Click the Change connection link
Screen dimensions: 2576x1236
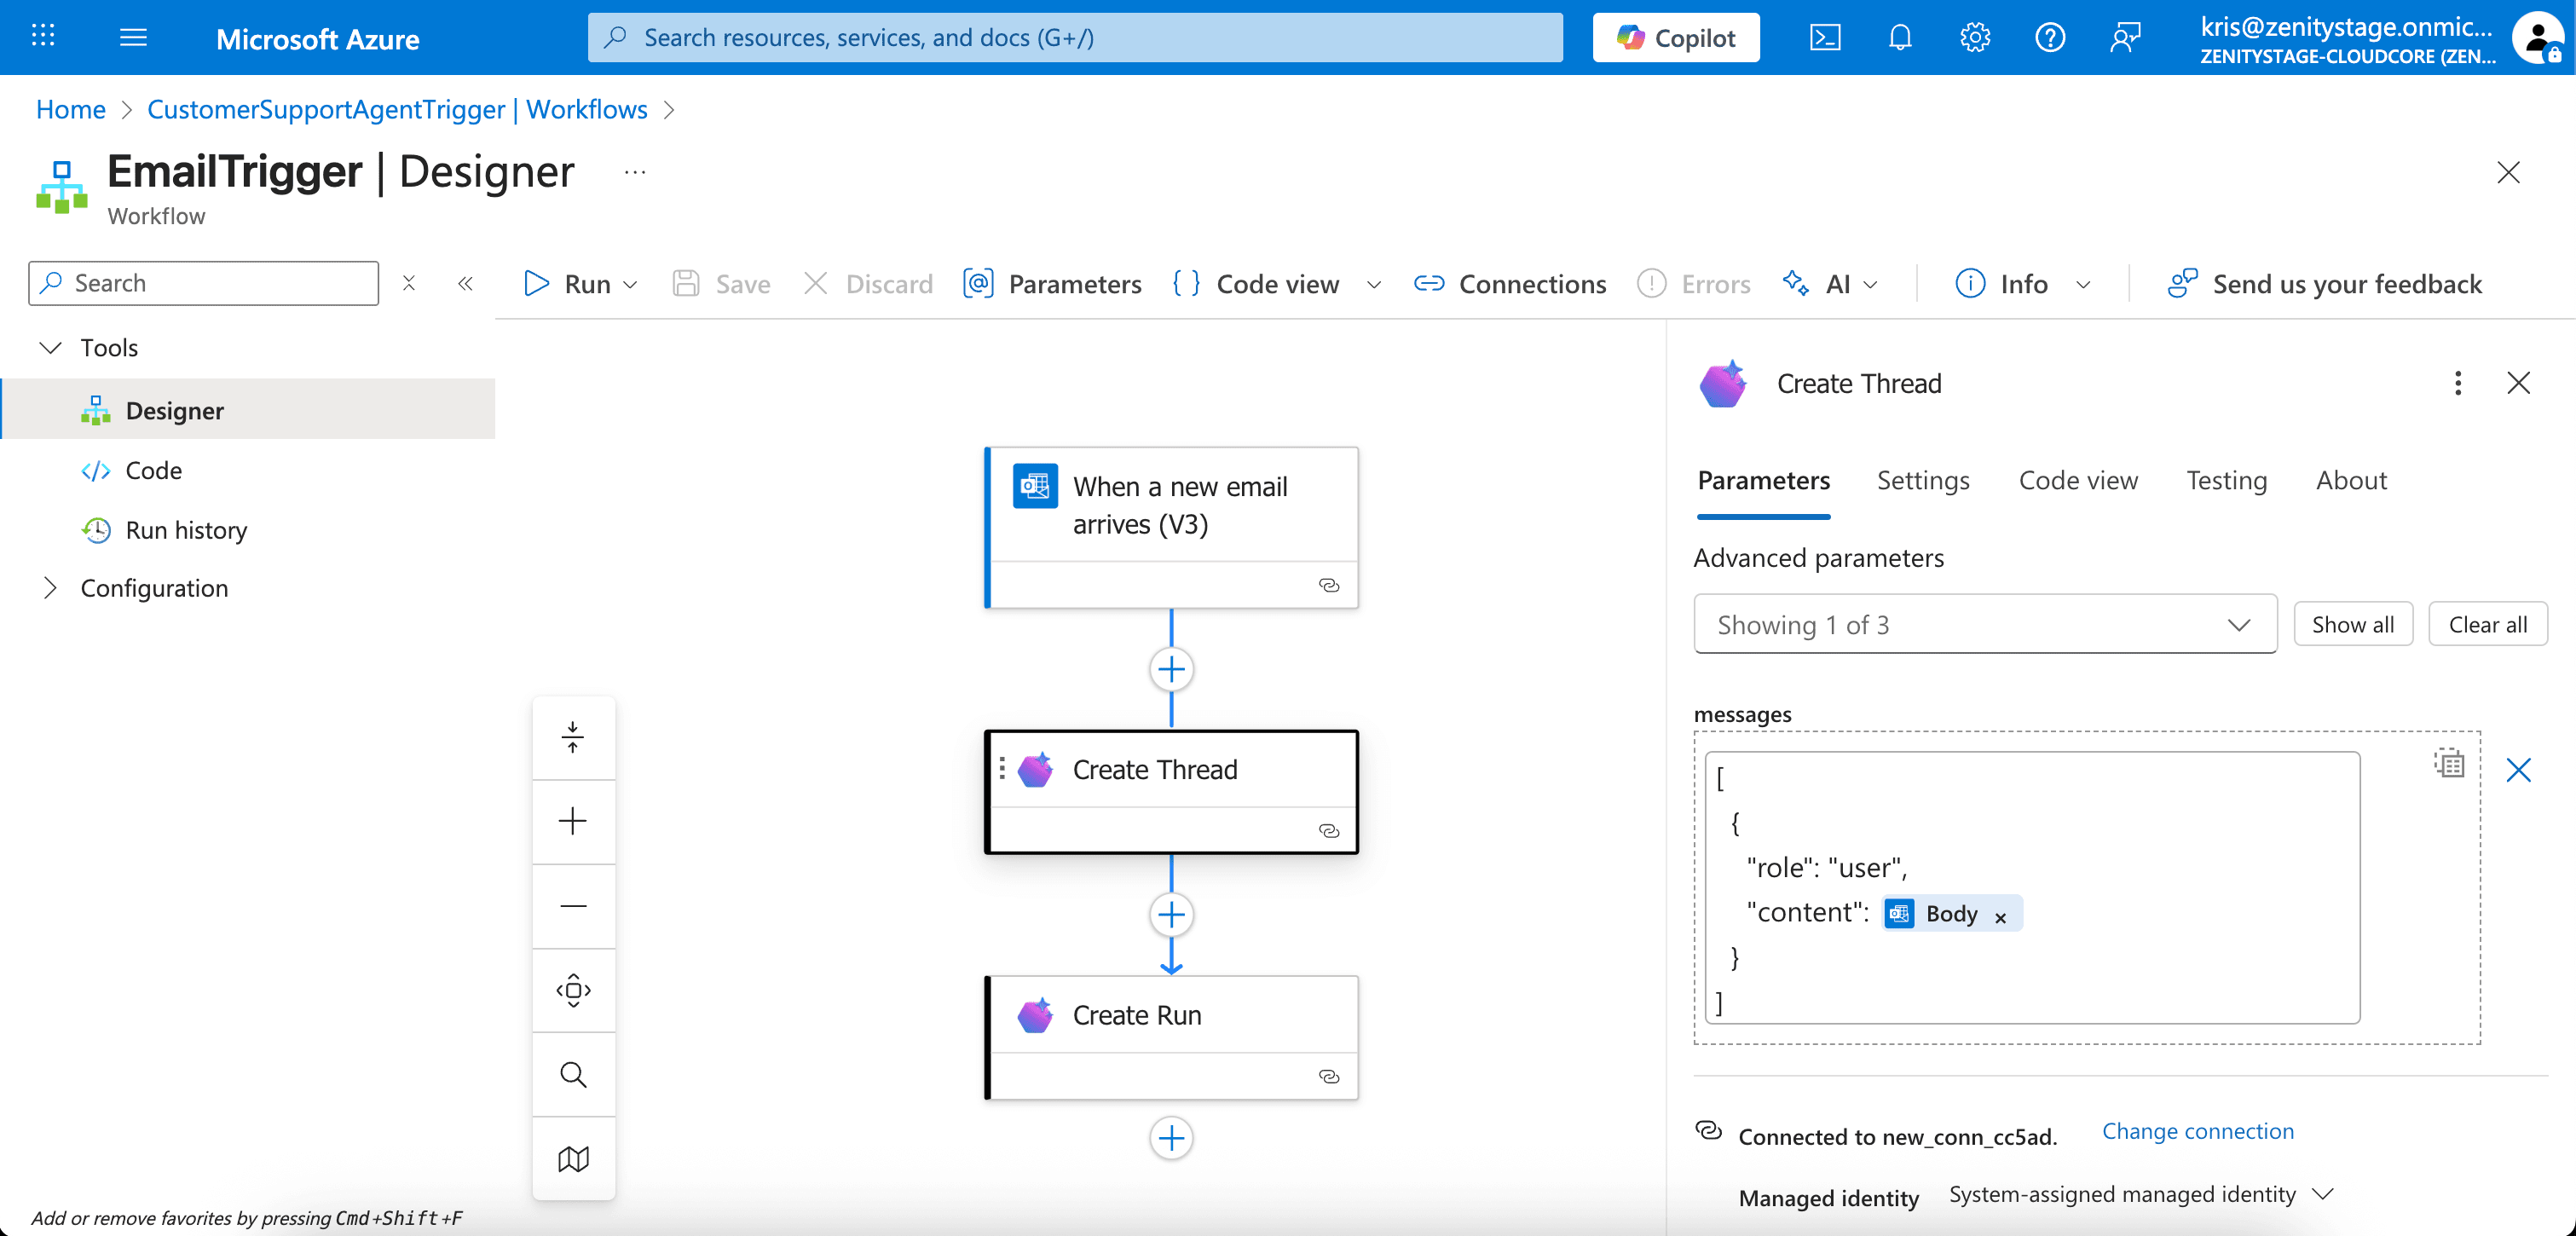2197,1131
